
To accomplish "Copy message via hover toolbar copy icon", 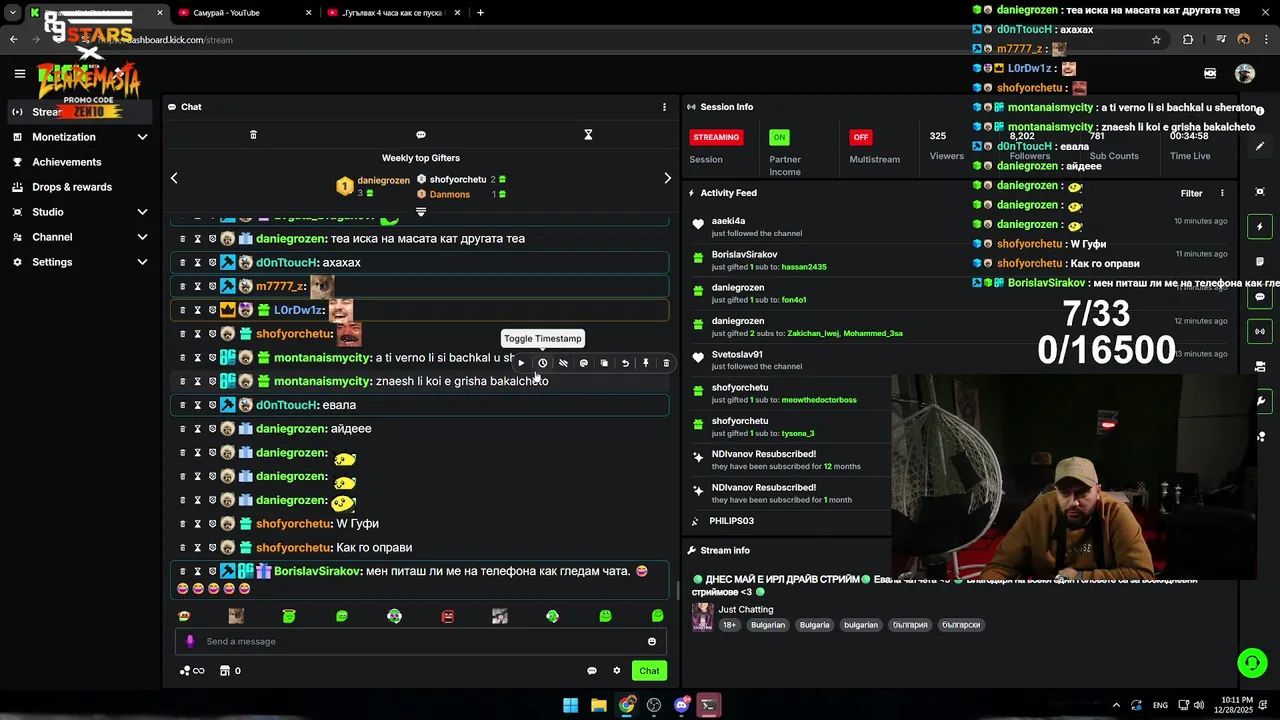I will click(604, 363).
